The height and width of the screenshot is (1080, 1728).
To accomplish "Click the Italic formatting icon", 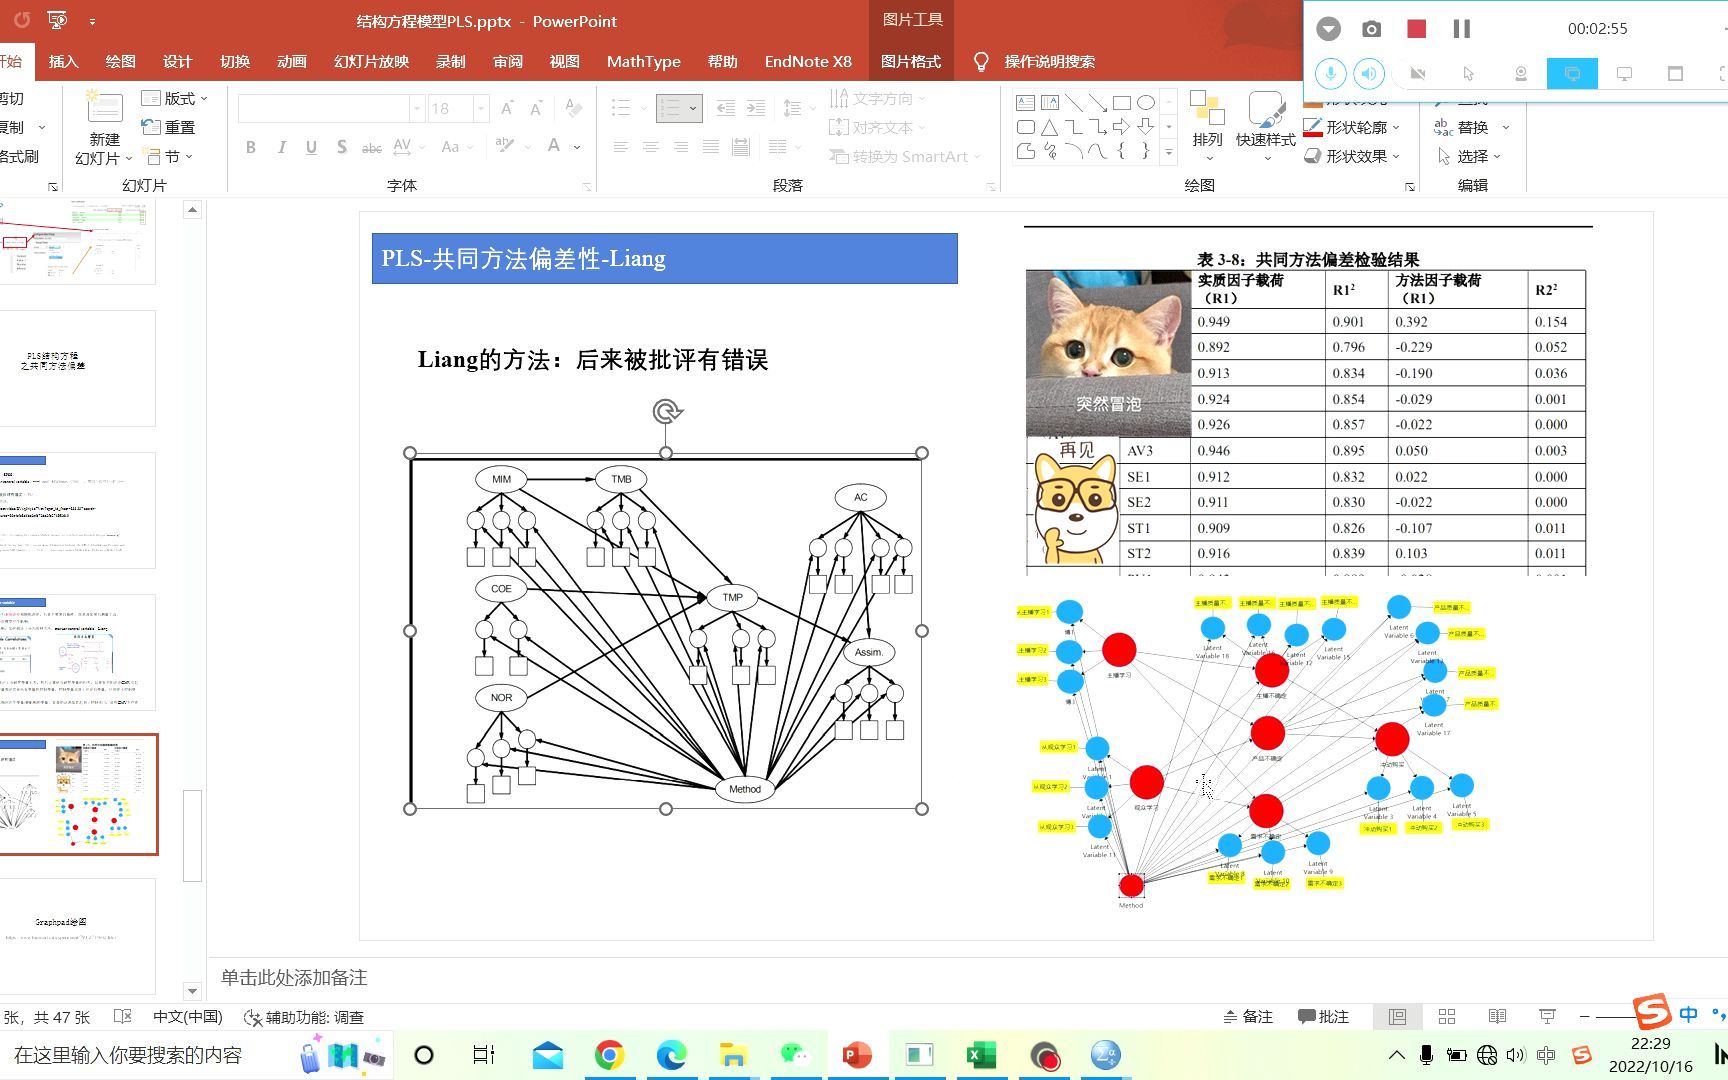I will click(281, 147).
